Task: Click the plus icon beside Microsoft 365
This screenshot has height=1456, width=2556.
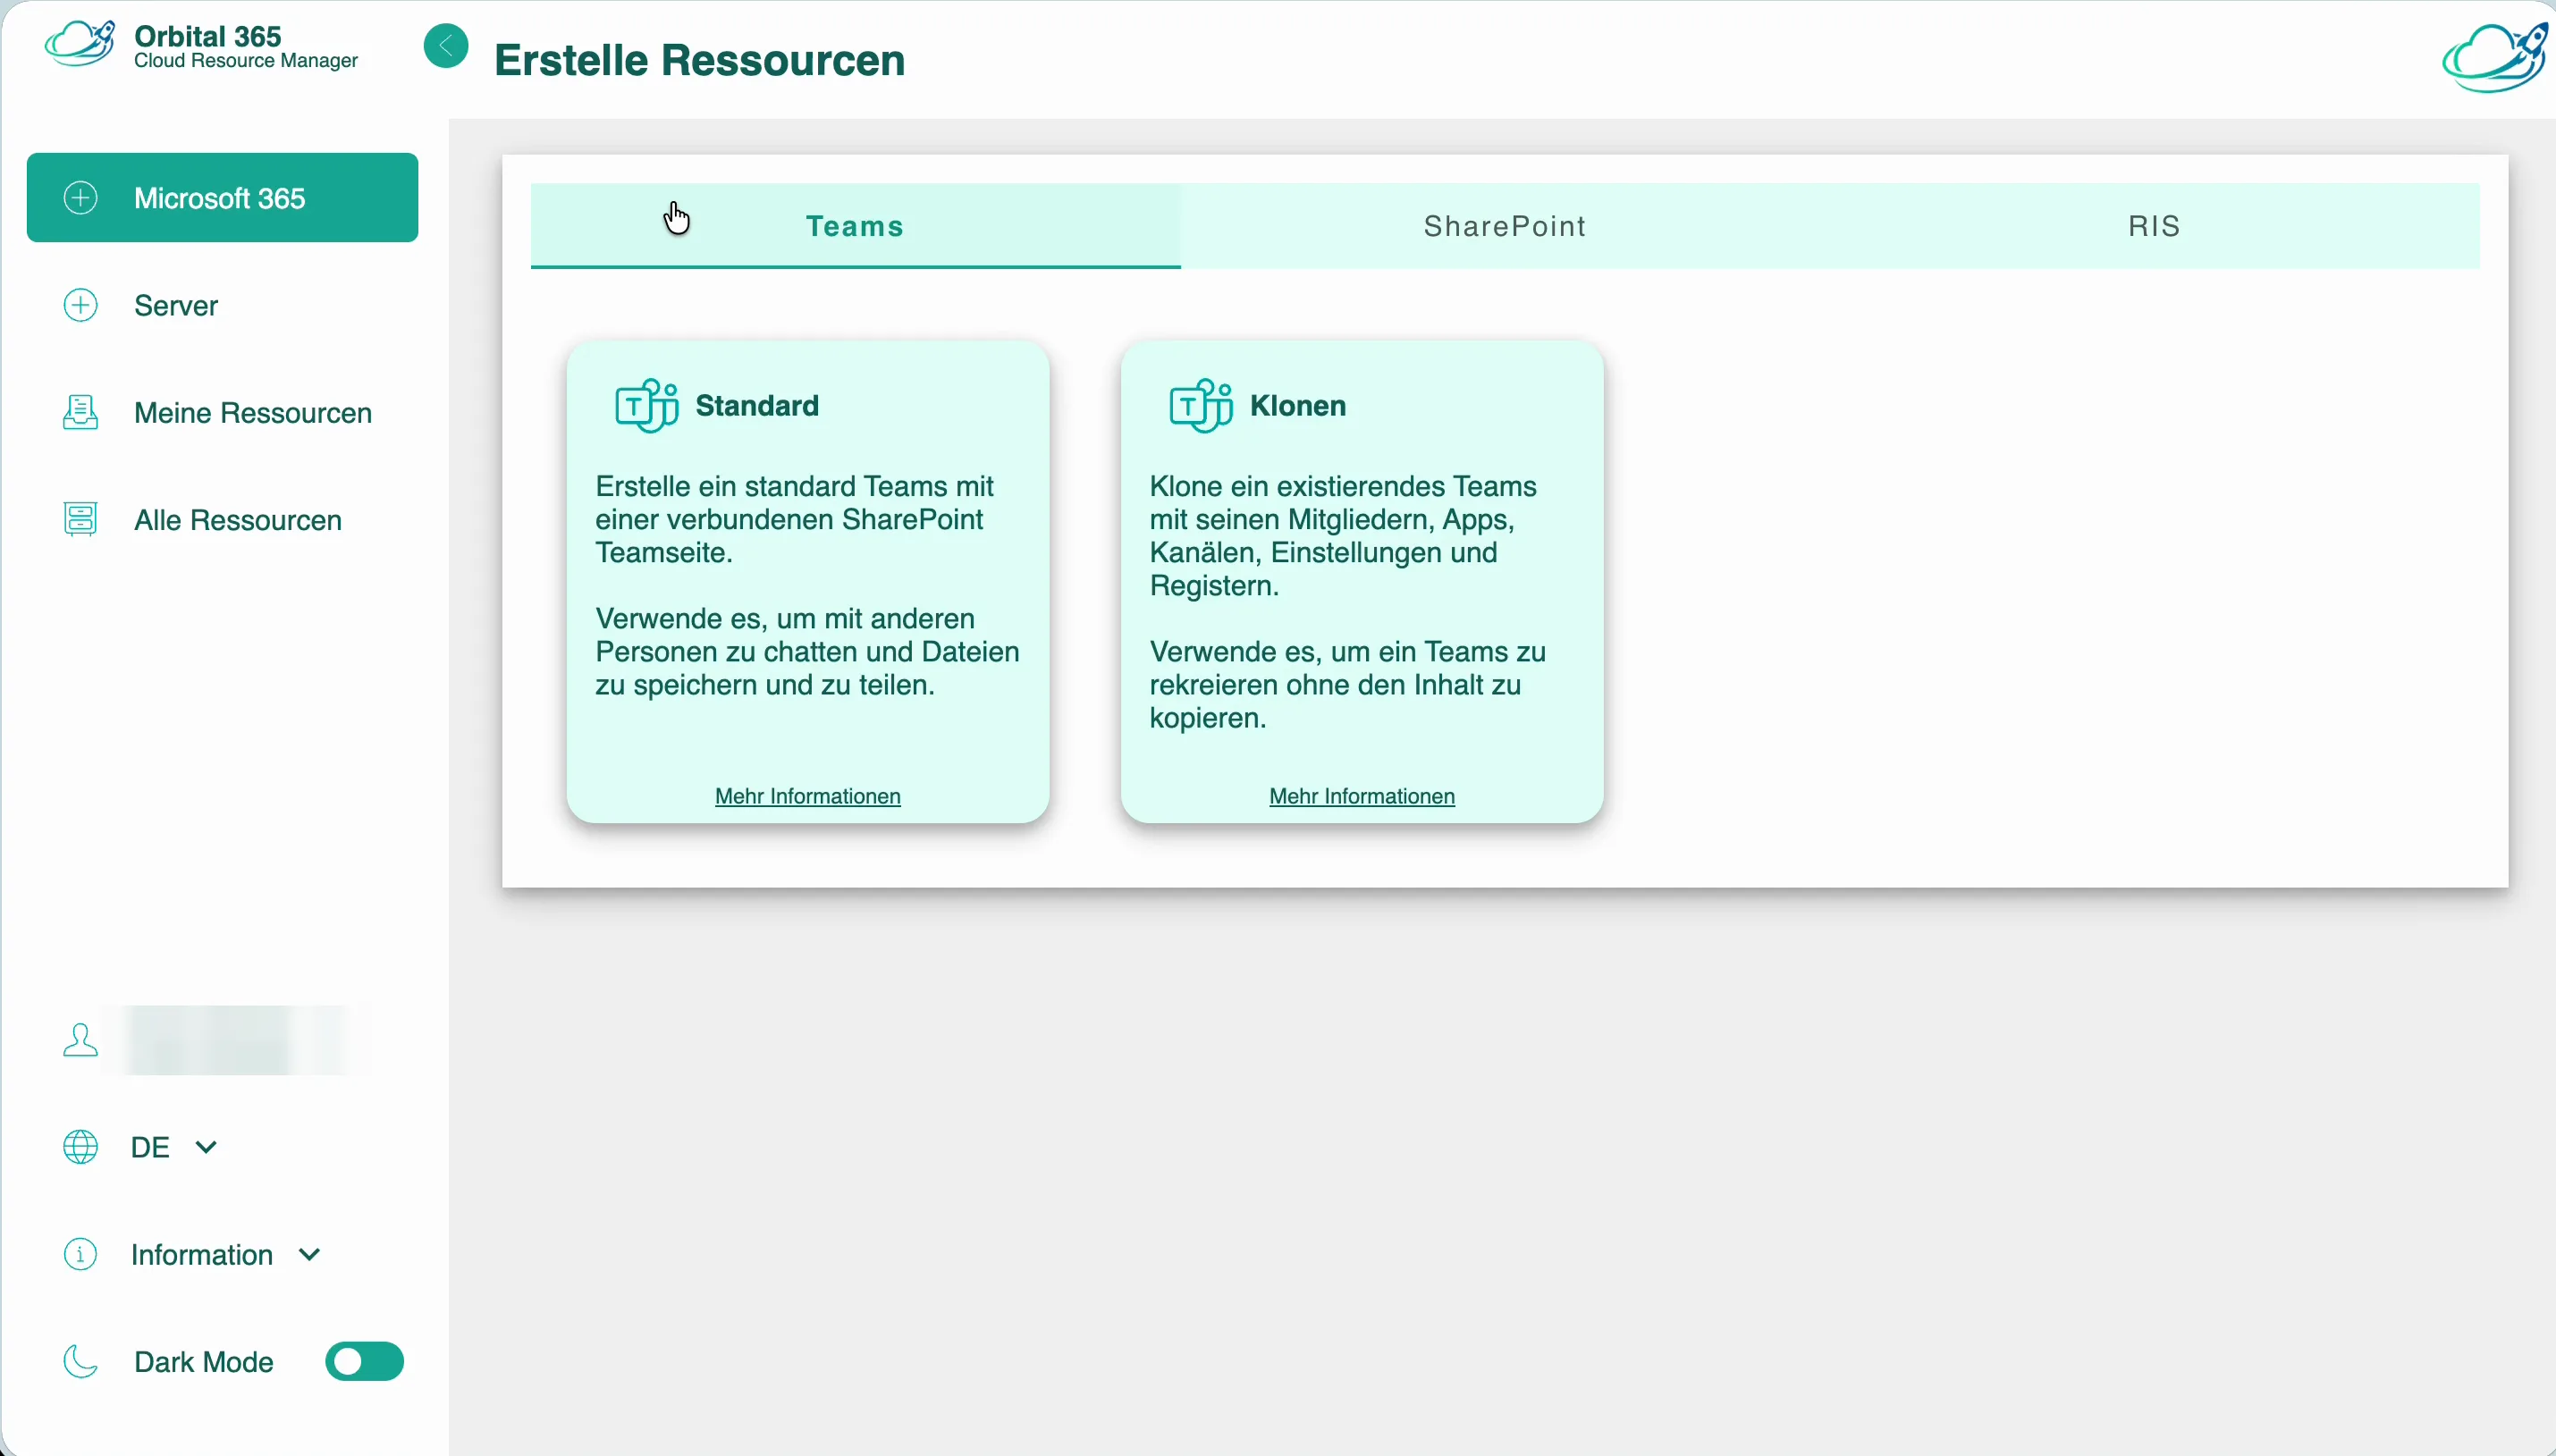Action: pos(81,198)
